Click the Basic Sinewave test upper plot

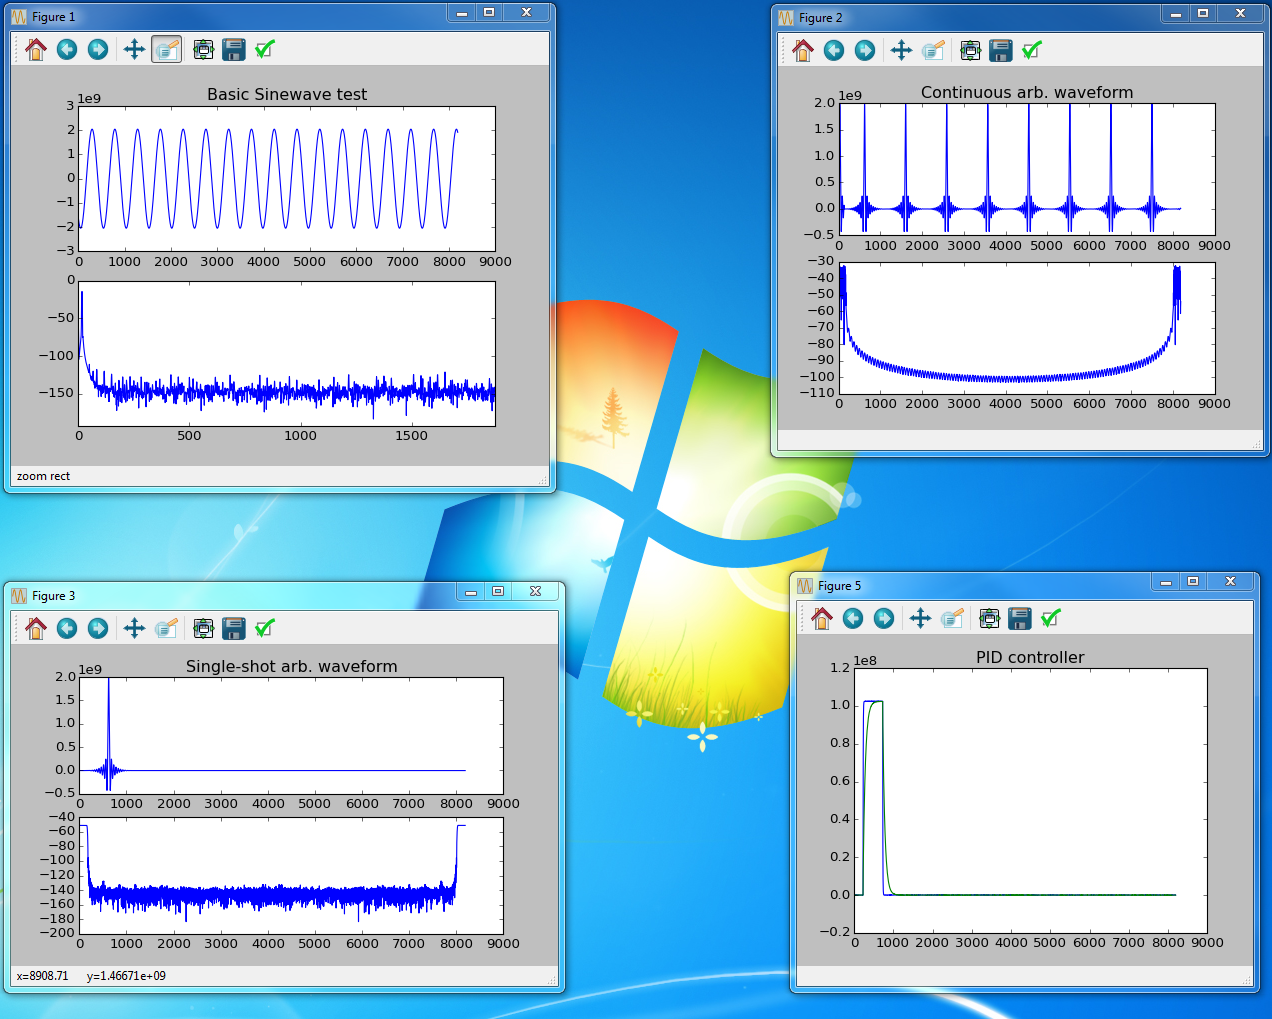[x=287, y=178]
